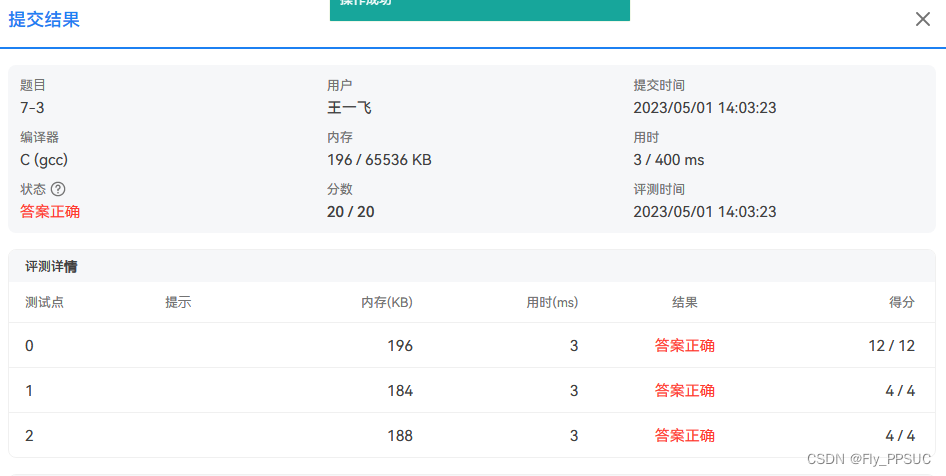Click the score 12 / 12
The width and height of the screenshot is (946, 476).
coord(892,346)
